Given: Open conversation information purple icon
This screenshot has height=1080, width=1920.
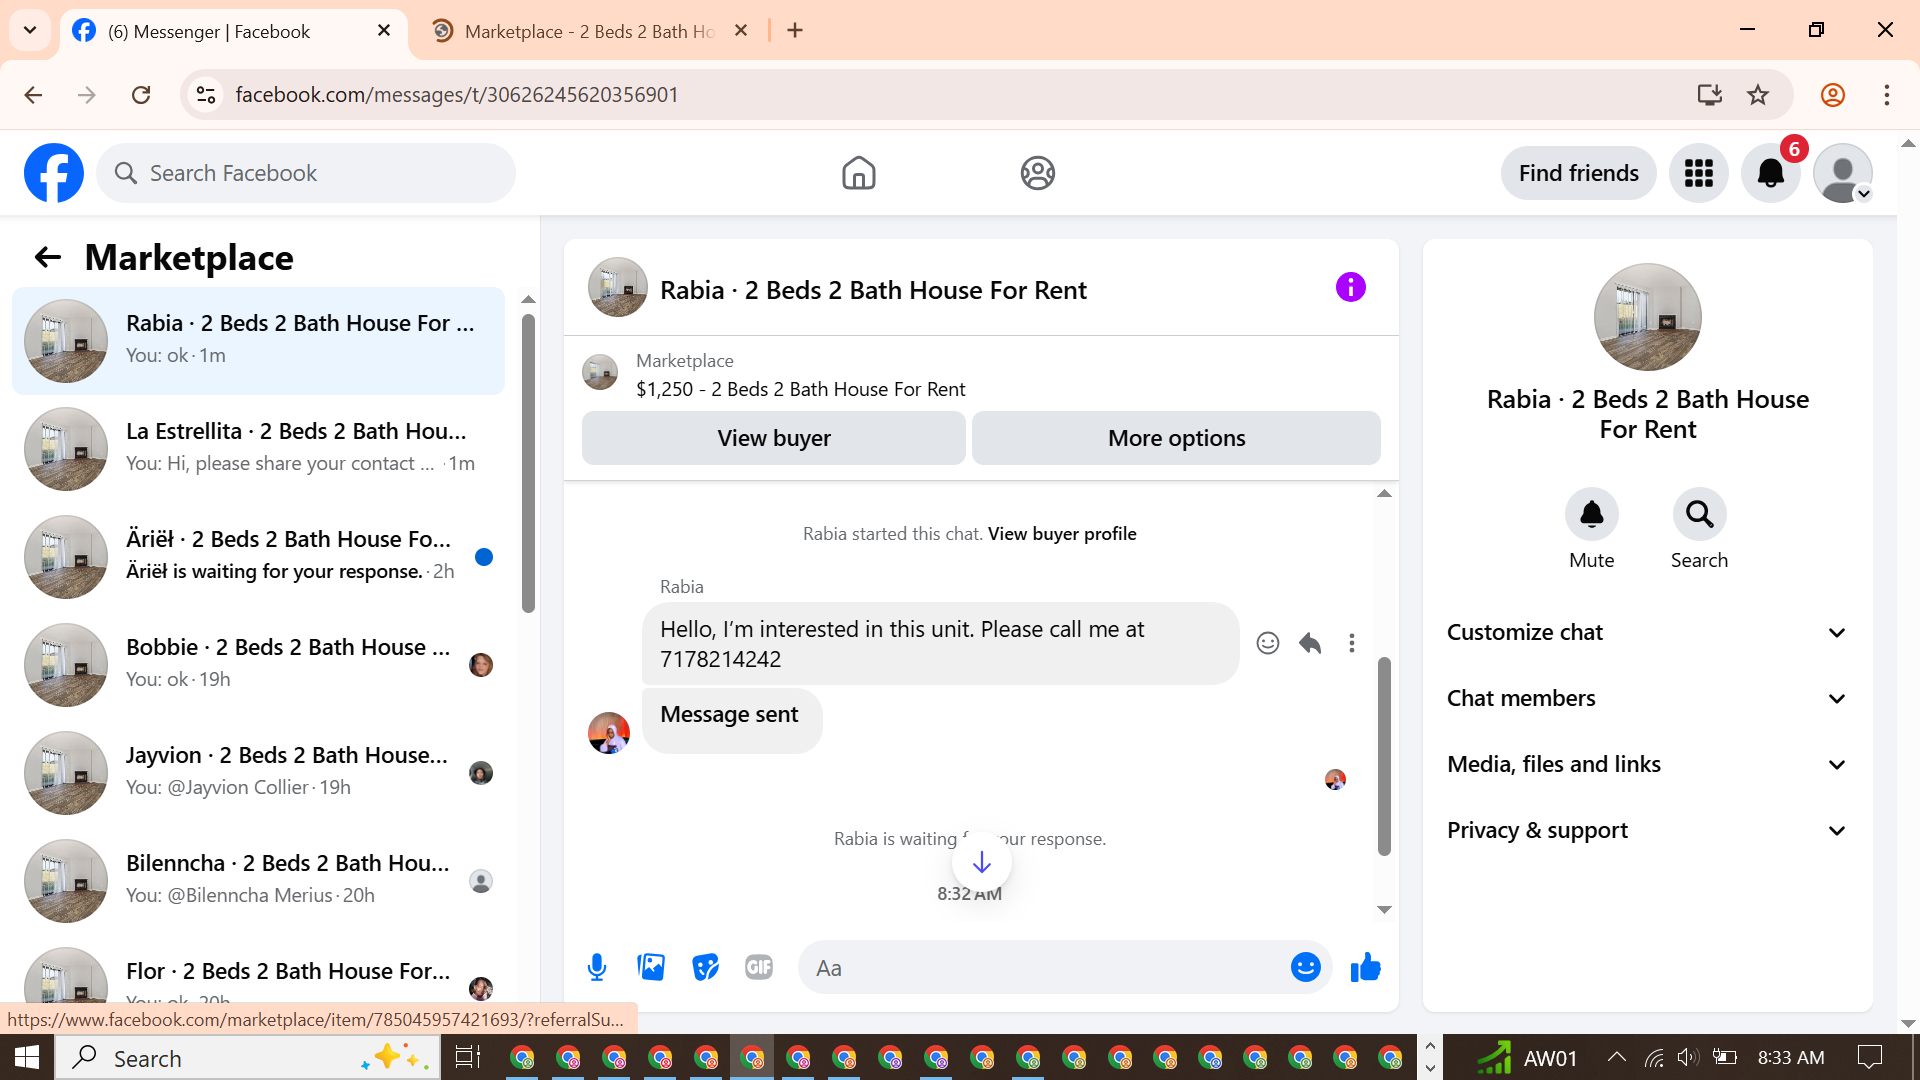Looking at the screenshot, I should coord(1350,288).
